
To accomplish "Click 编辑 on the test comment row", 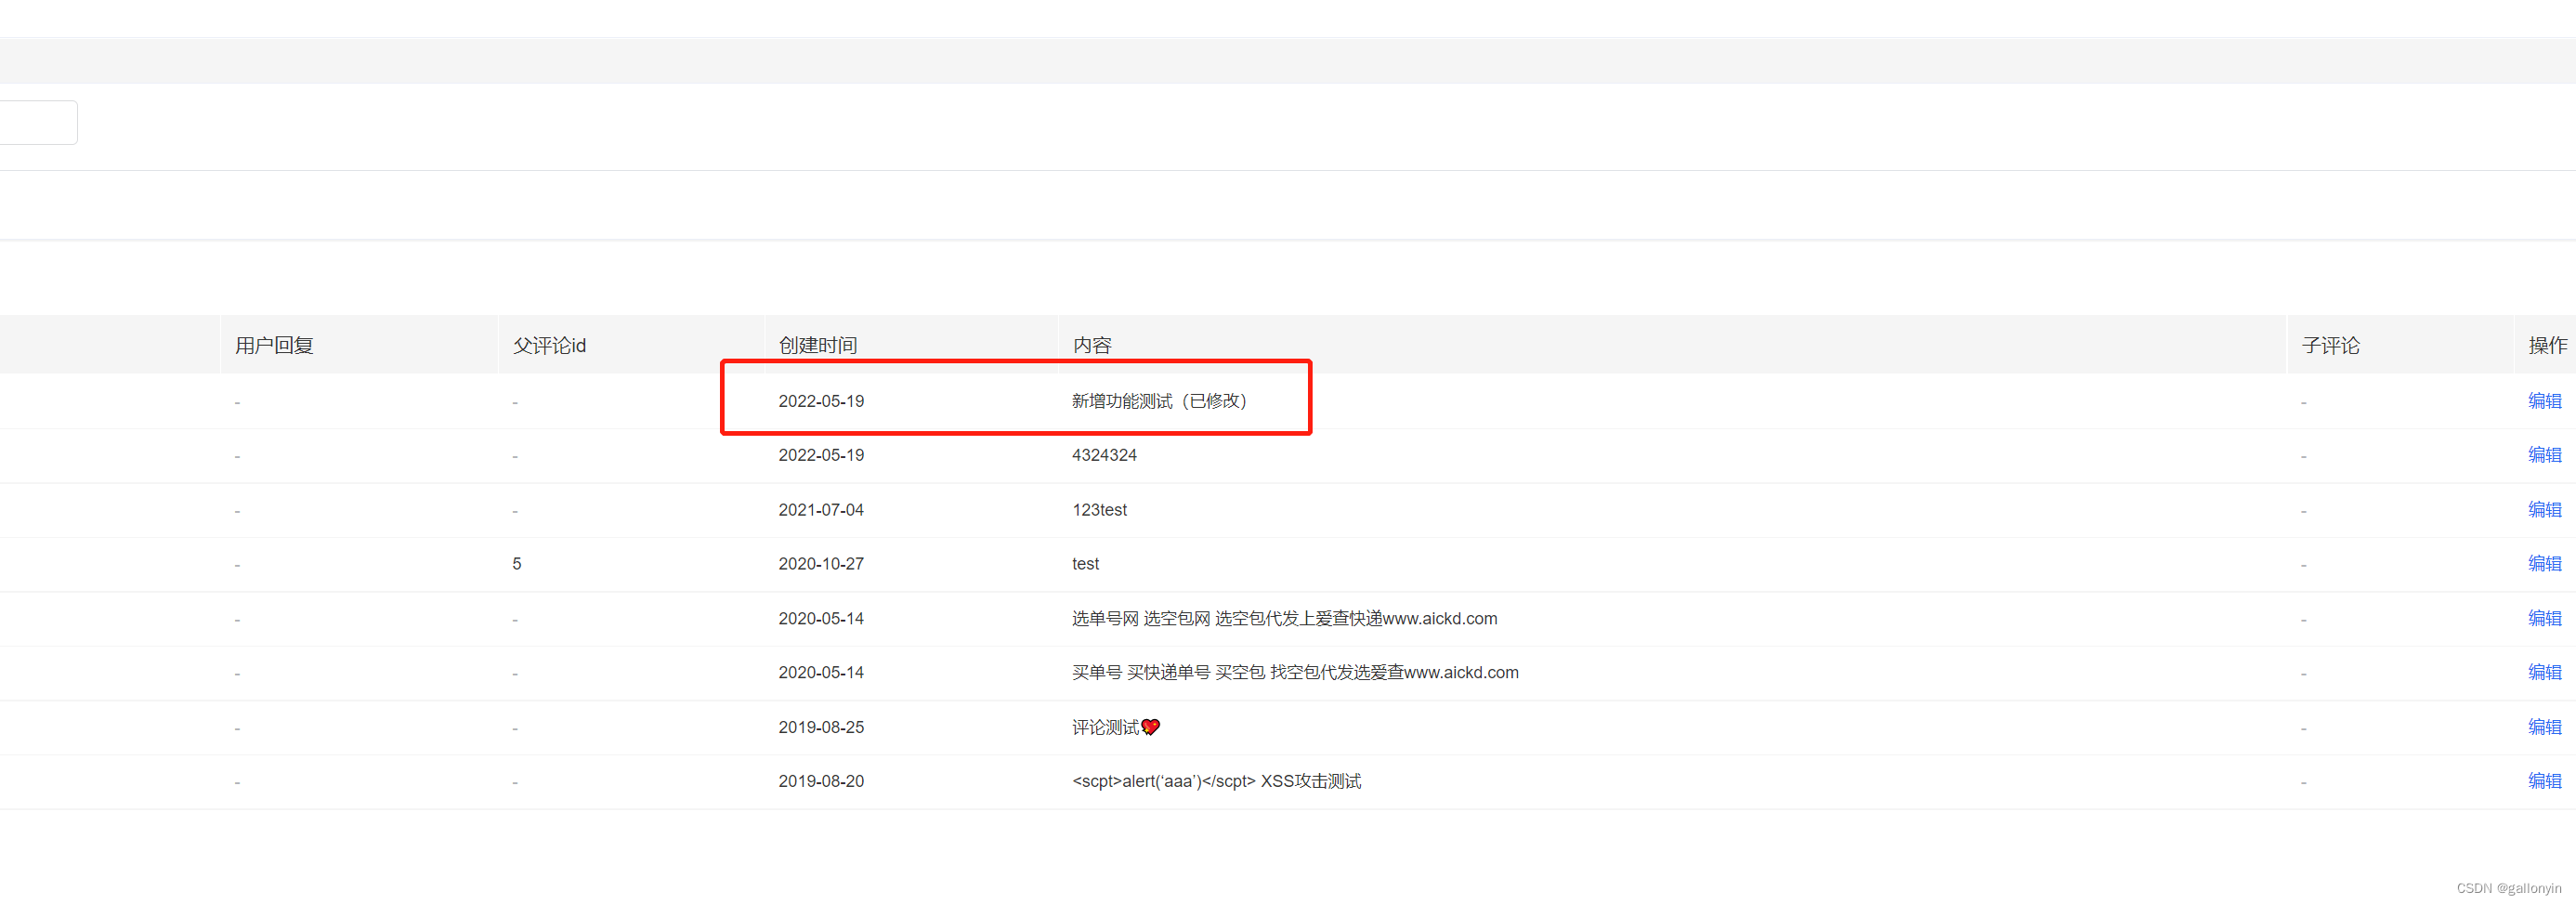I will coord(2545,563).
